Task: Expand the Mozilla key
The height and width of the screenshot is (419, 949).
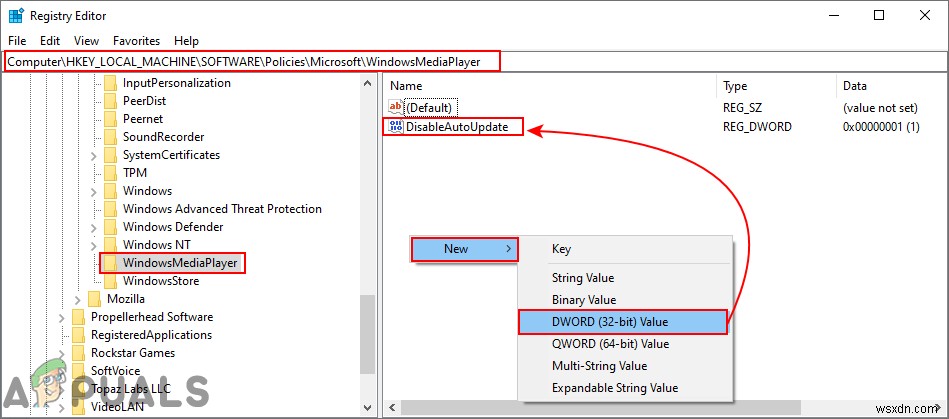Action: point(77,300)
